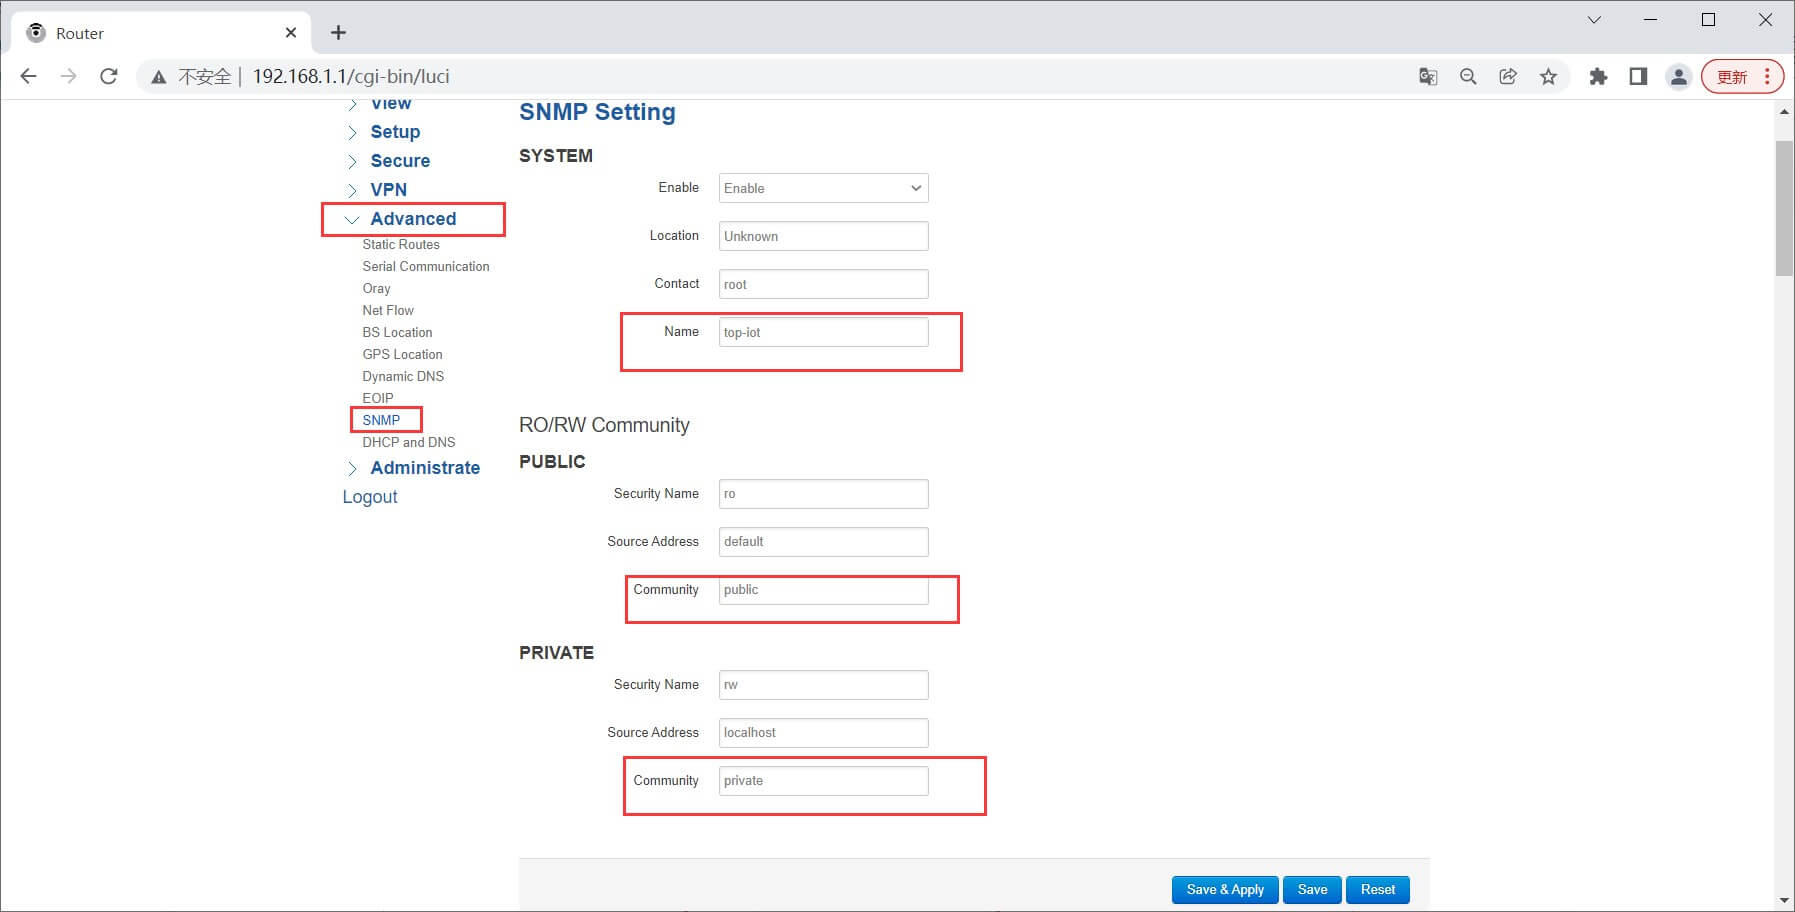Open Serial Communication settings
The width and height of the screenshot is (1795, 912).
[426, 267]
